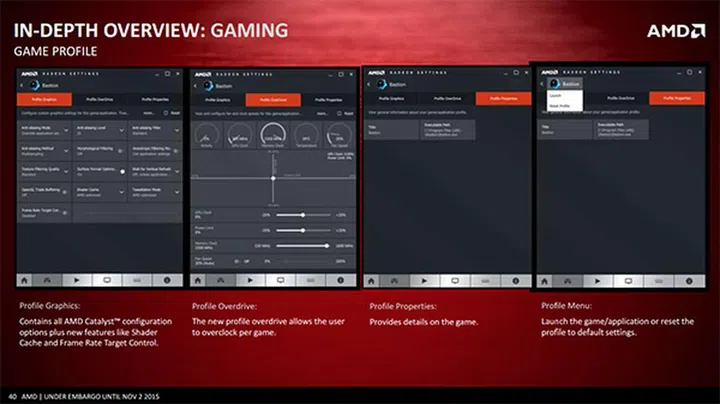Select Display monitor icon in Profile OverDrive window

point(281,280)
